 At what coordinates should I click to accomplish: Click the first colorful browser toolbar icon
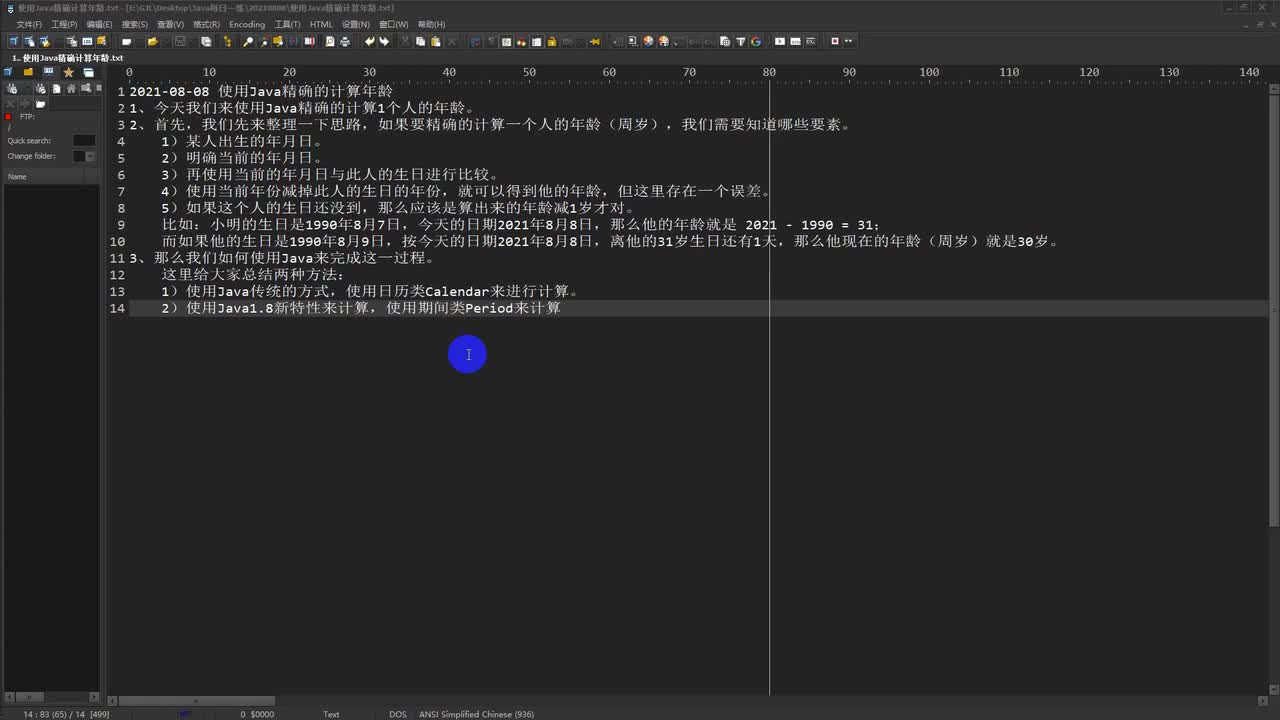coord(648,41)
